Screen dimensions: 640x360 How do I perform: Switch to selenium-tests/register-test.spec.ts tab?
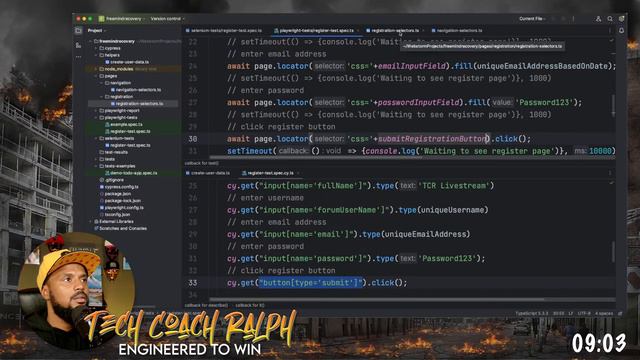click(224, 31)
